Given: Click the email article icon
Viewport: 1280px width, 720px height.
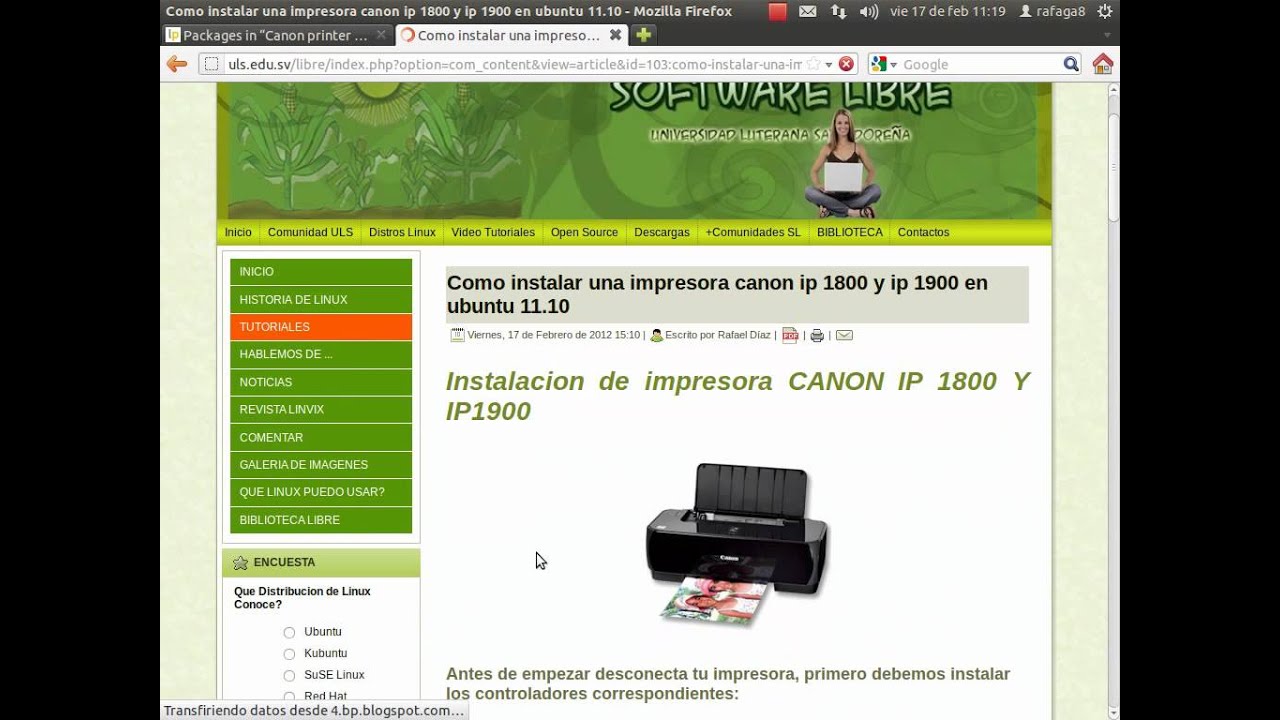Looking at the screenshot, I should pos(844,335).
